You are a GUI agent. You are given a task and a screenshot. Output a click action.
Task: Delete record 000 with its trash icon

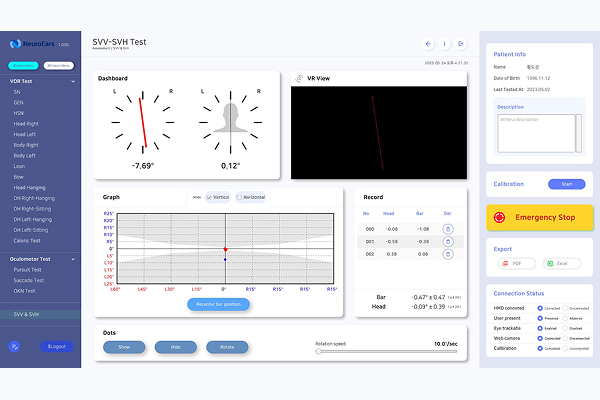coord(448,229)
